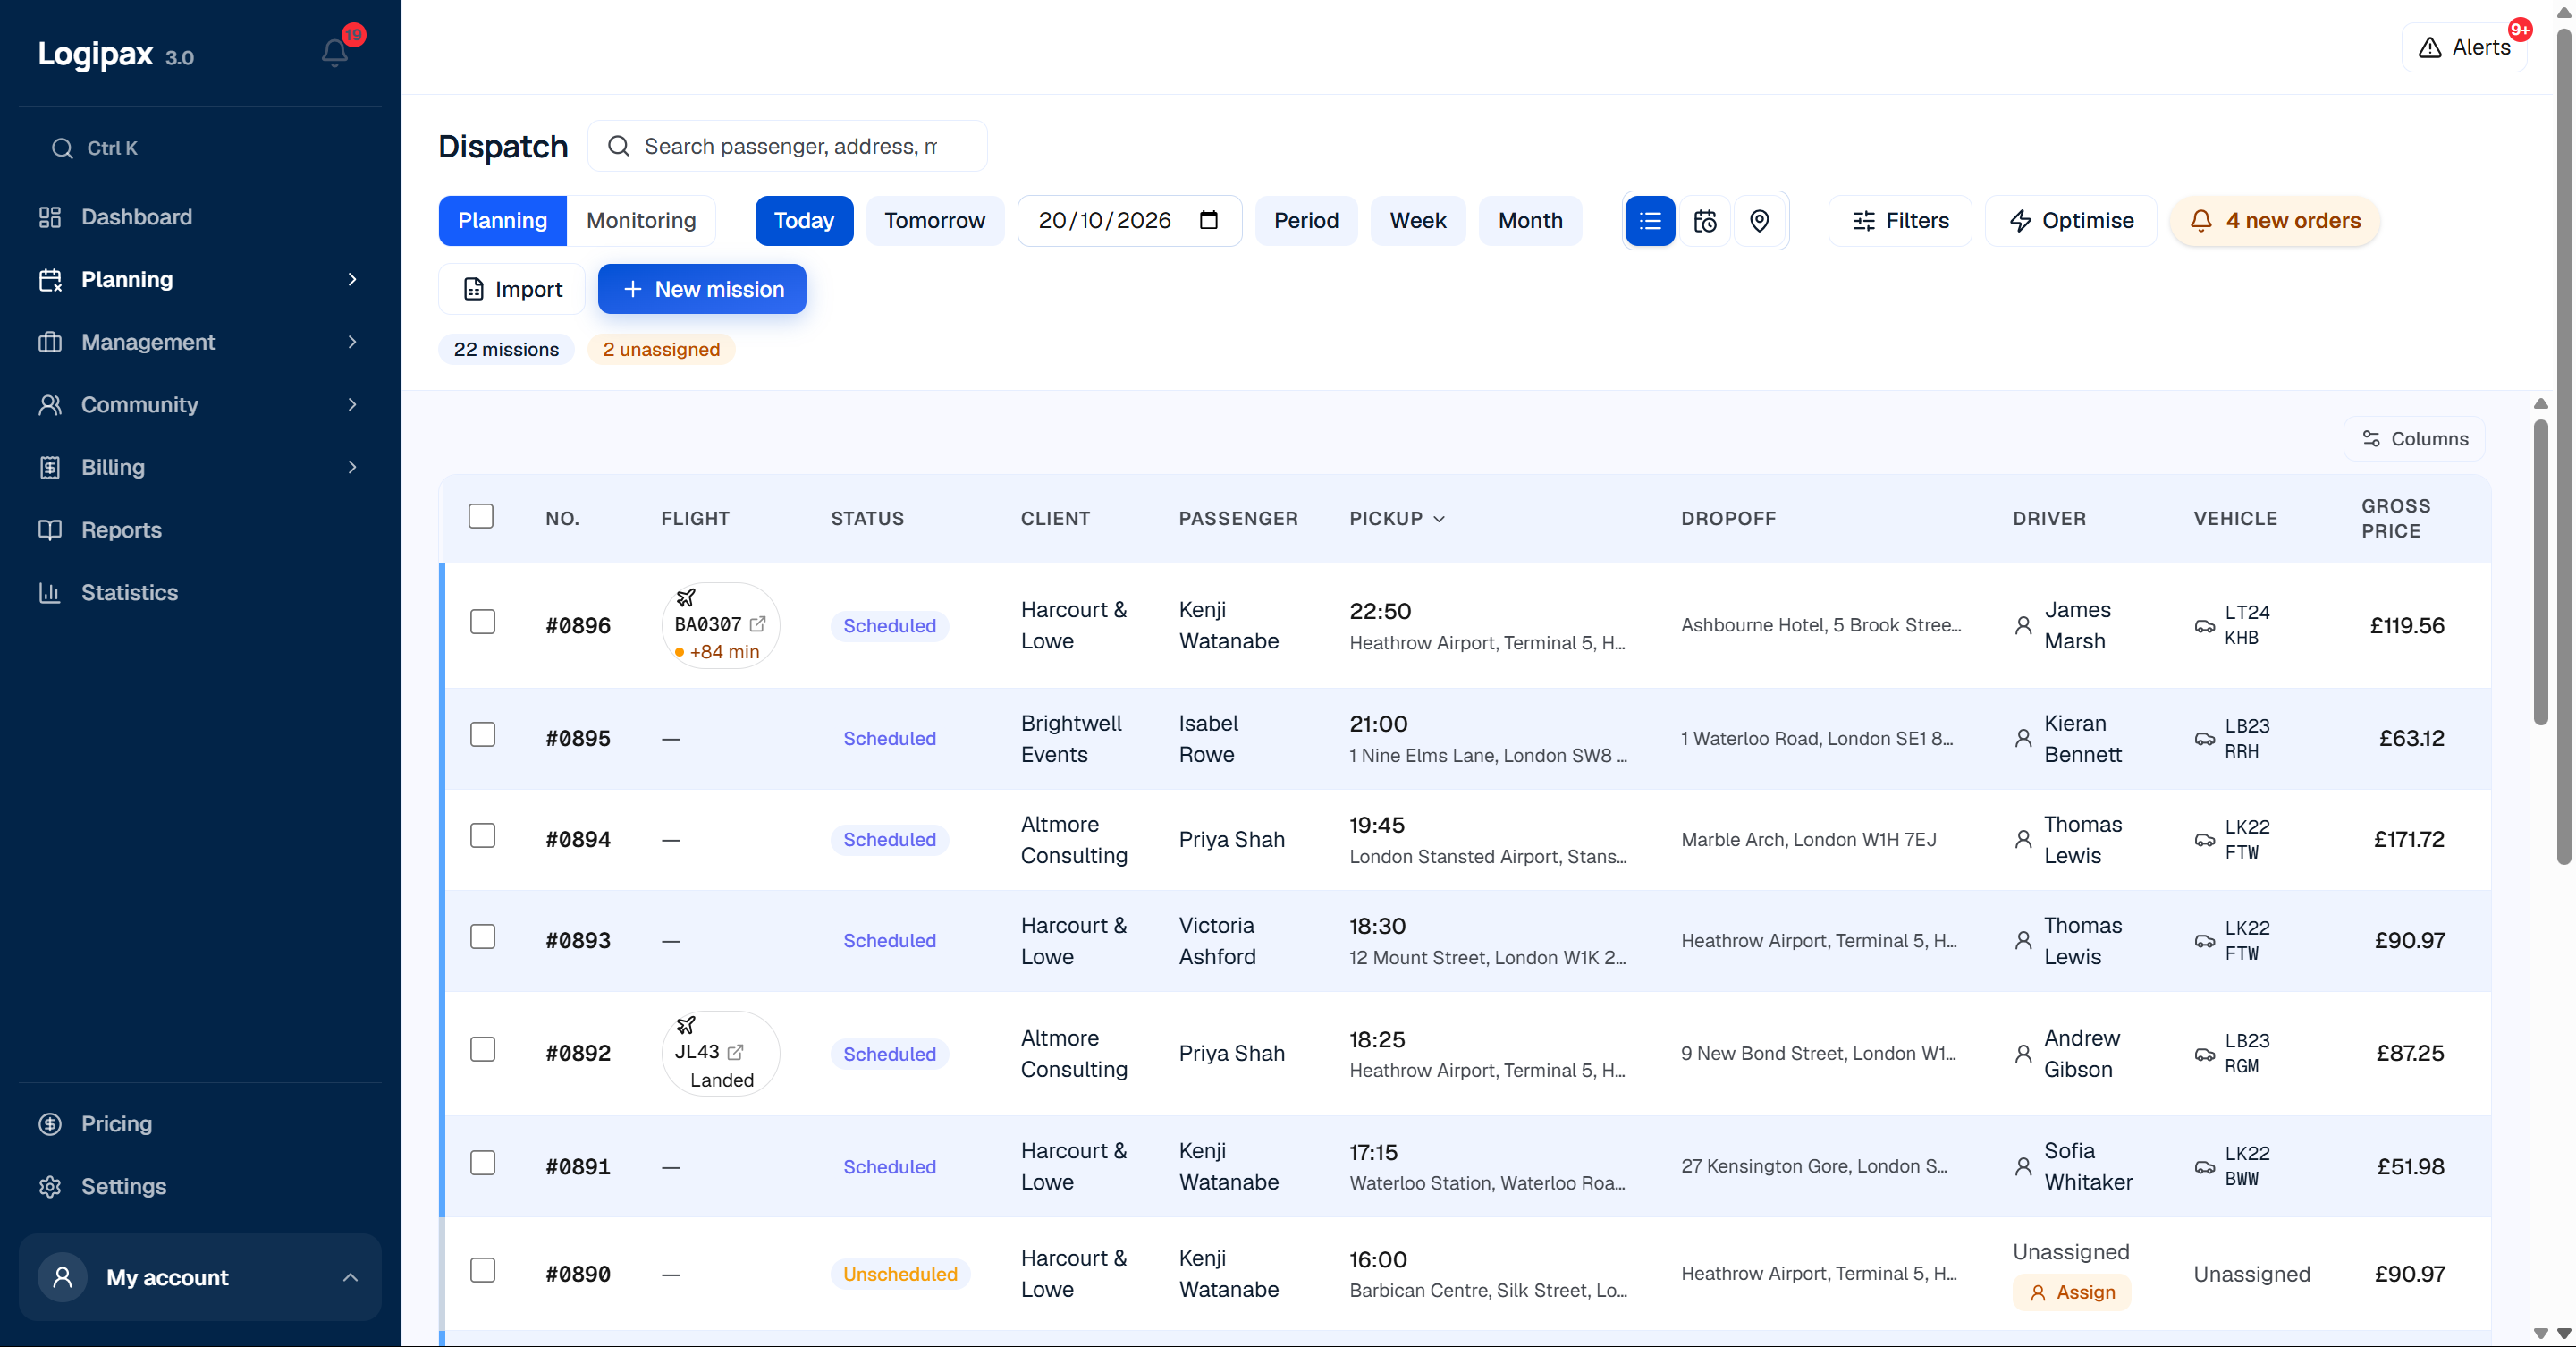2576x1347 pixels.
Task: Open external link icon next to JL43
Action: pos(736,1052)
